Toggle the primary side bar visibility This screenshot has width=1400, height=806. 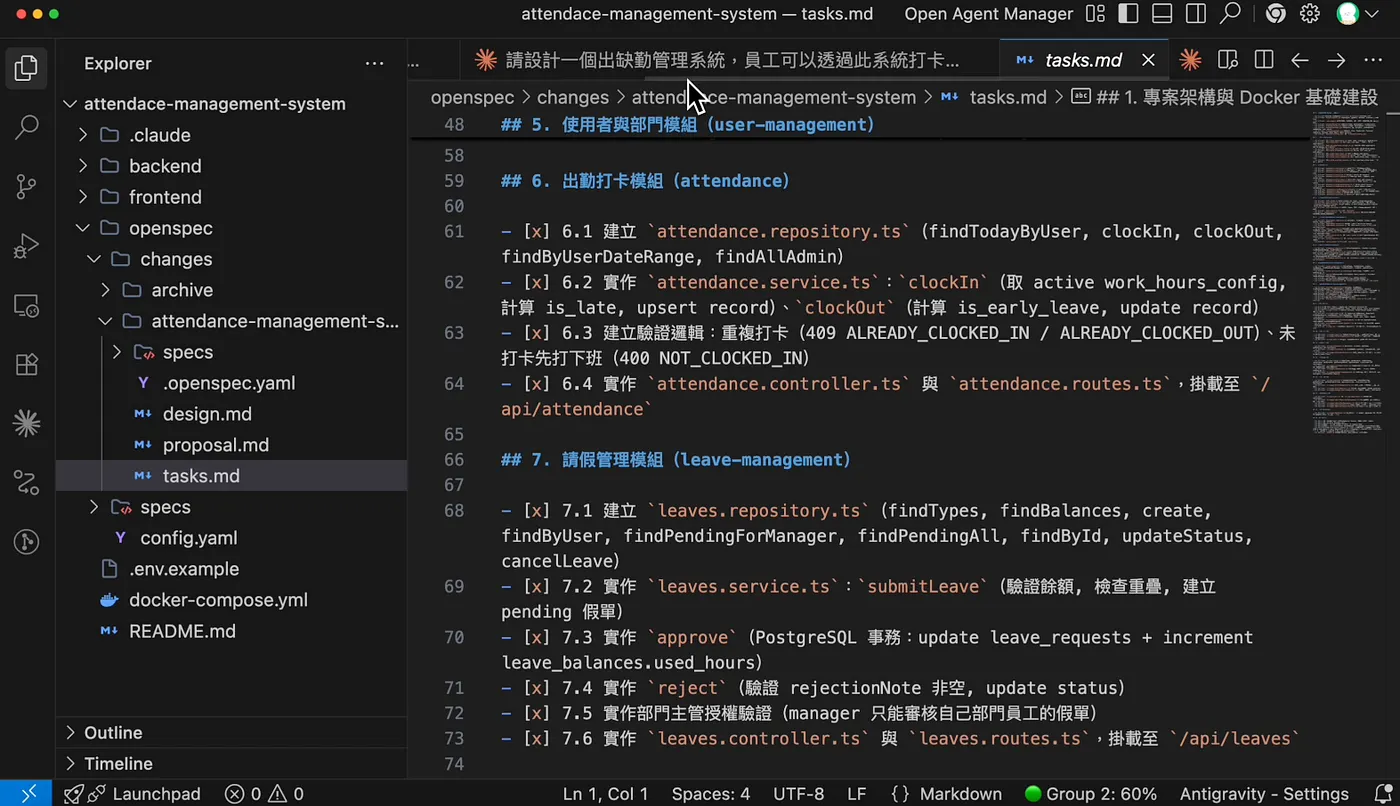coord(1128,14)
